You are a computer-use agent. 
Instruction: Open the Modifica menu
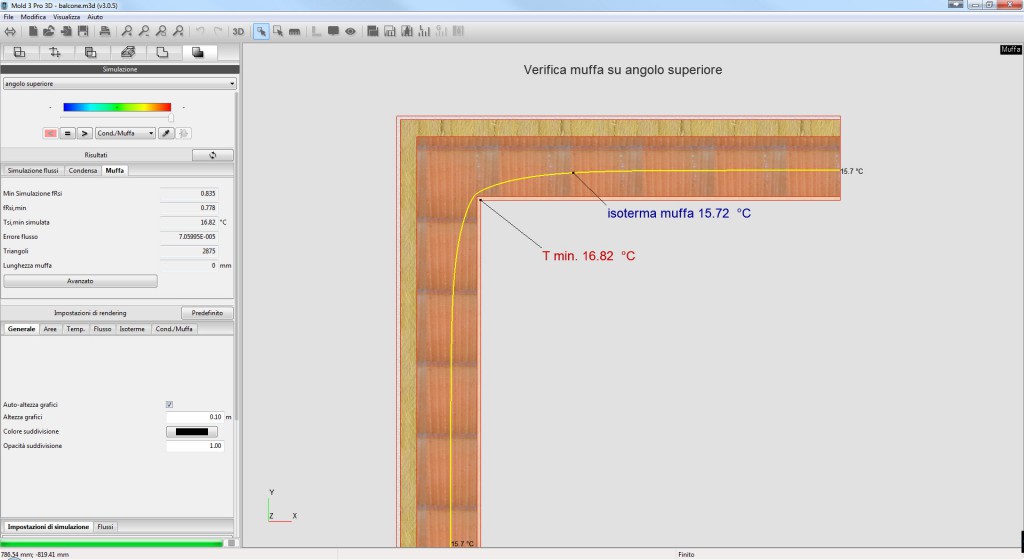click(x=33, y=17)
